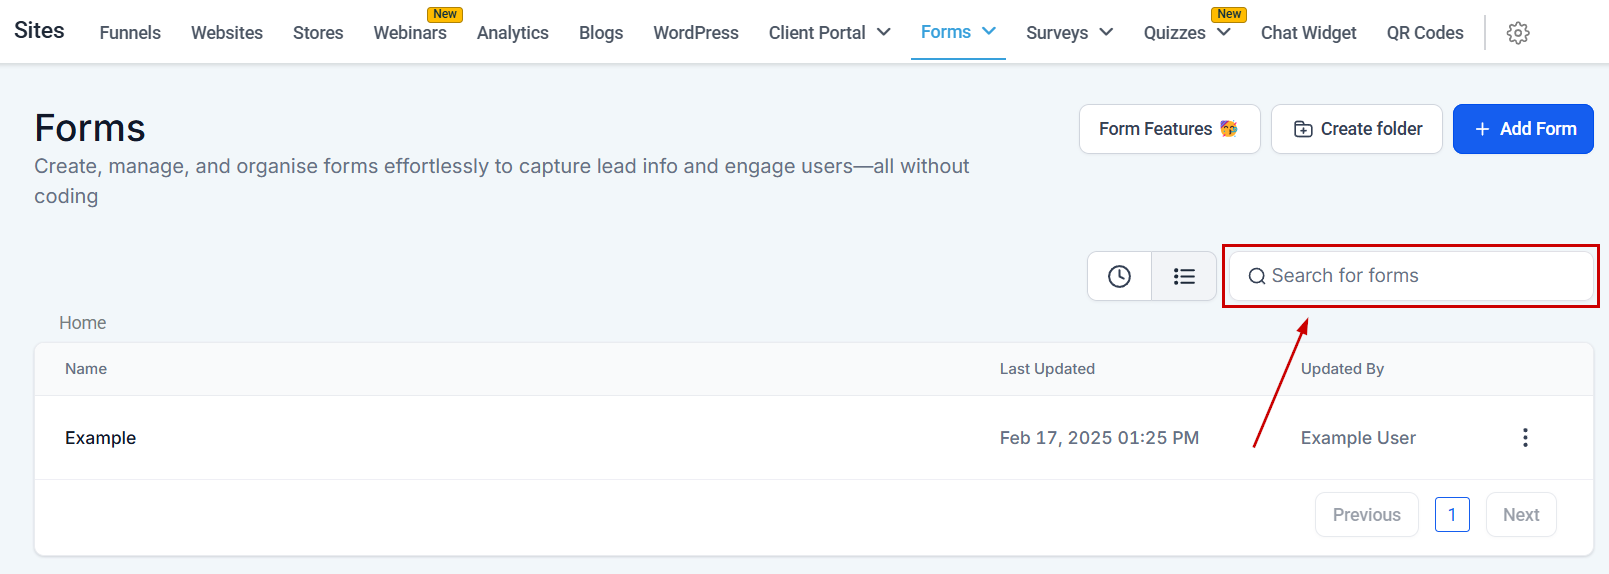The height and width of the screenshot is (574, 1609).
Task: Open three-dot menu for Example form
Action: tap(1524, 437)
